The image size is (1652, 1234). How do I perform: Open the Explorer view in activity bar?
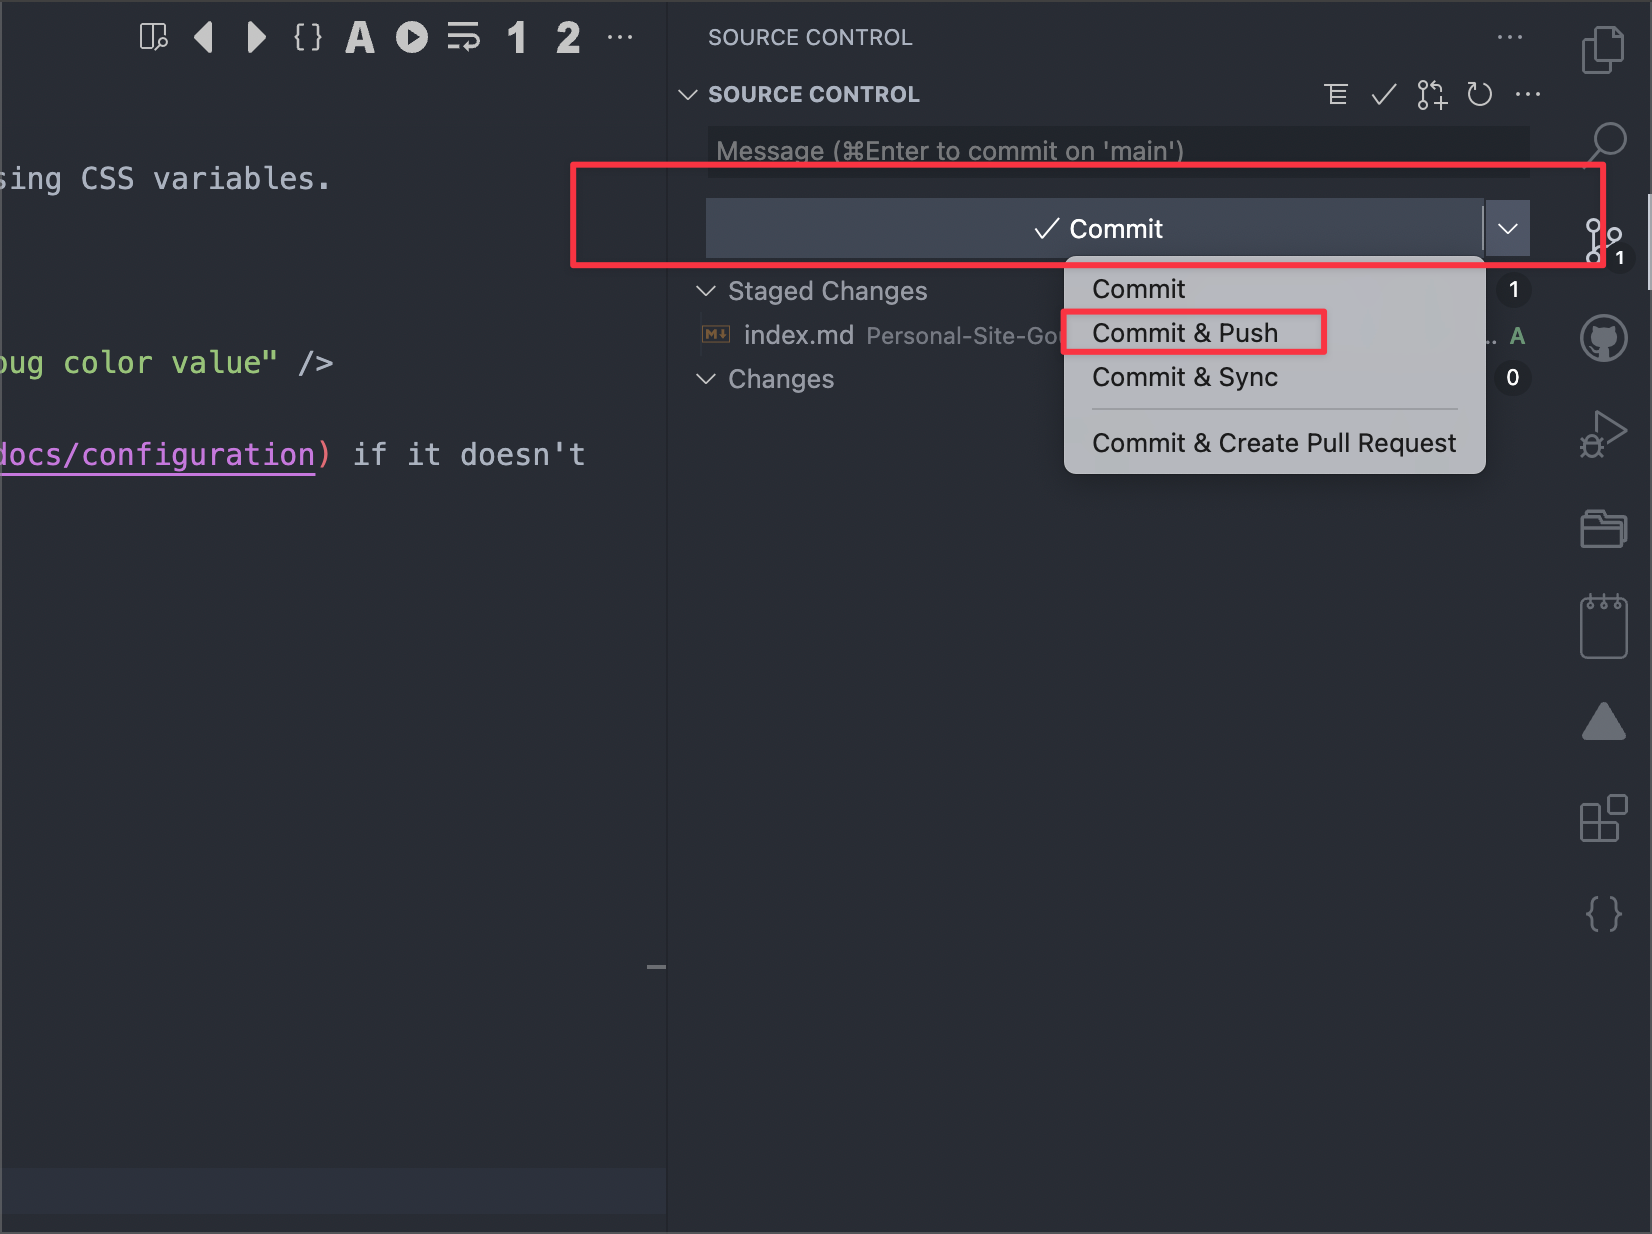pos(1603,50)
